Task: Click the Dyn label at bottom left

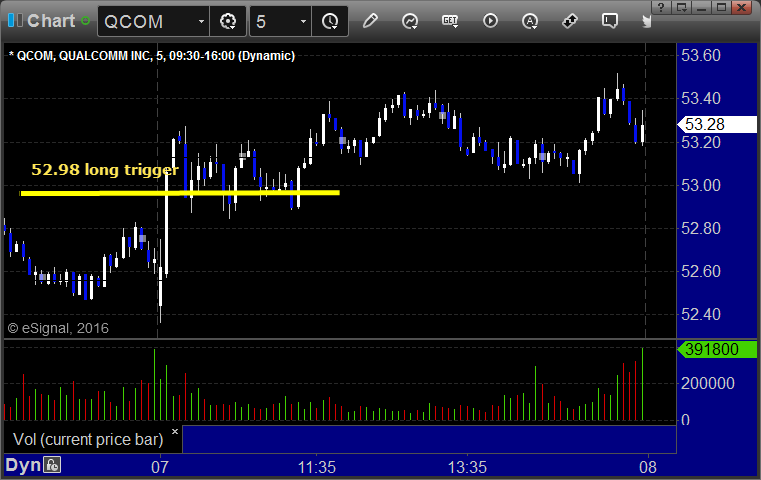Action: click(x=23, y=465)
